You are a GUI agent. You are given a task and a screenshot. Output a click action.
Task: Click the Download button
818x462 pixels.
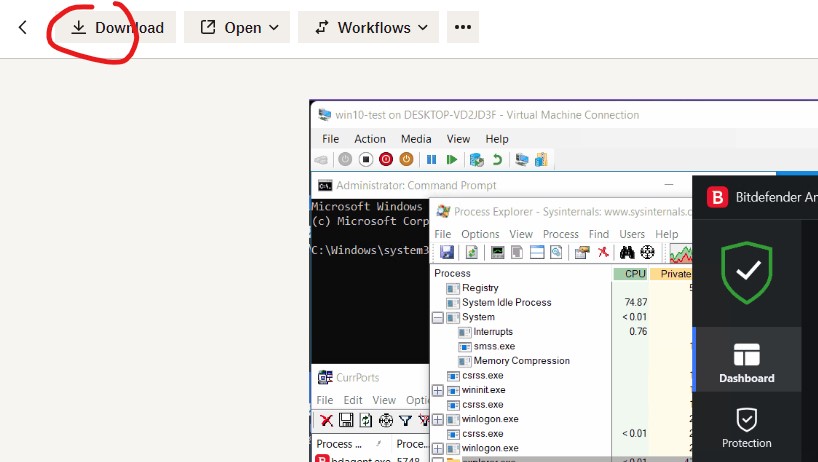[117, 28]
